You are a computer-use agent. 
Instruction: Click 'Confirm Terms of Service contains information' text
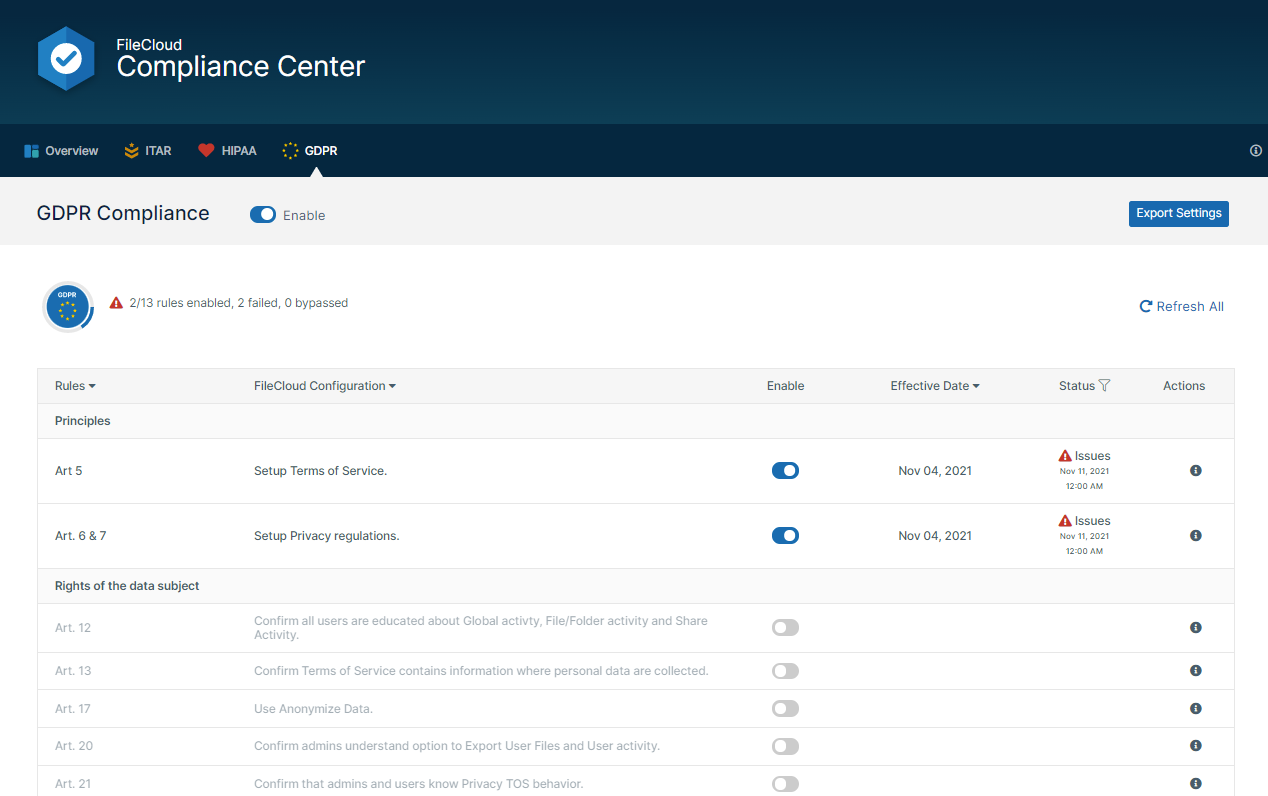(x=481, y=670)
